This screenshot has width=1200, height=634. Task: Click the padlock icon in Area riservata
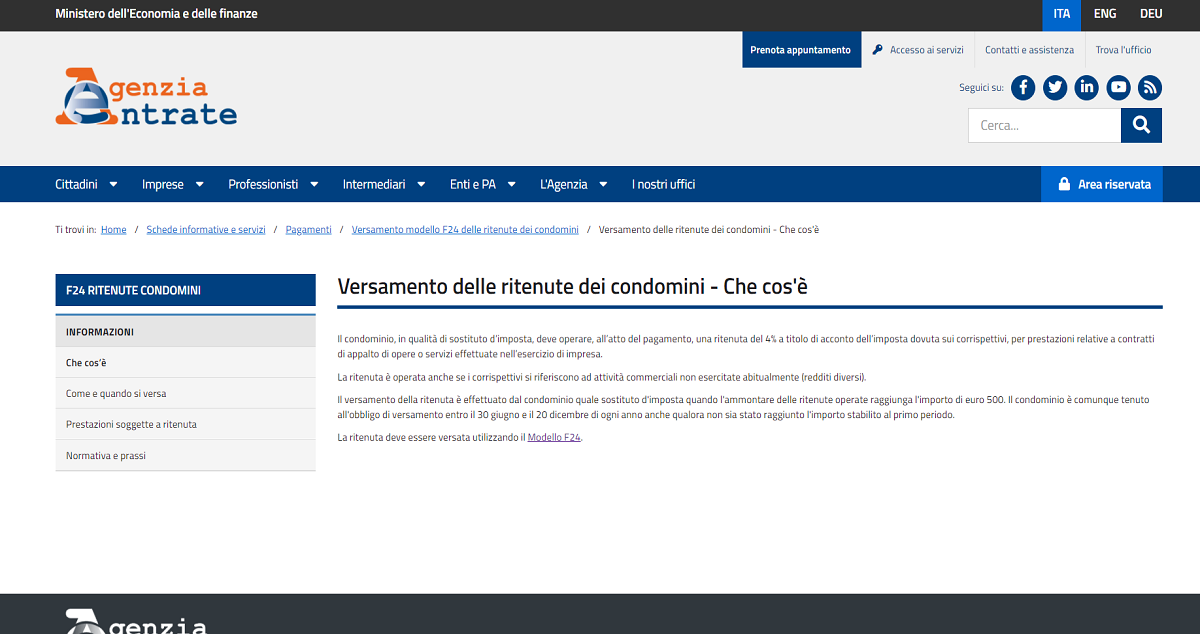[1064, 184]
